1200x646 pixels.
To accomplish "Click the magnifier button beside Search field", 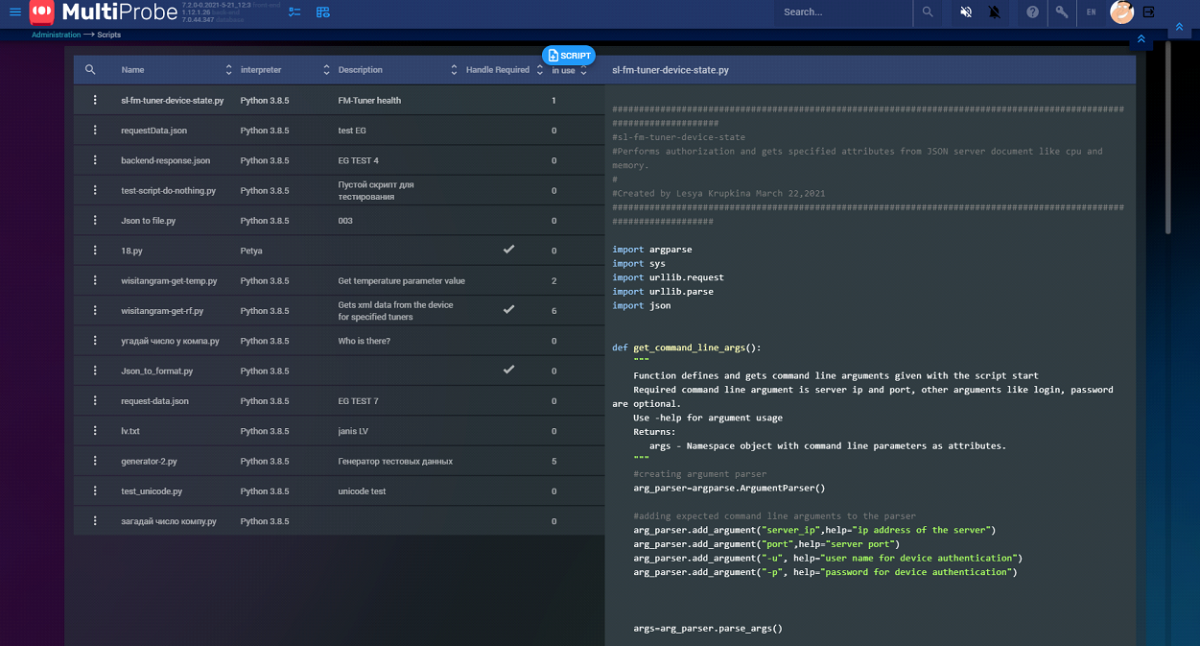I will [928, 12].
